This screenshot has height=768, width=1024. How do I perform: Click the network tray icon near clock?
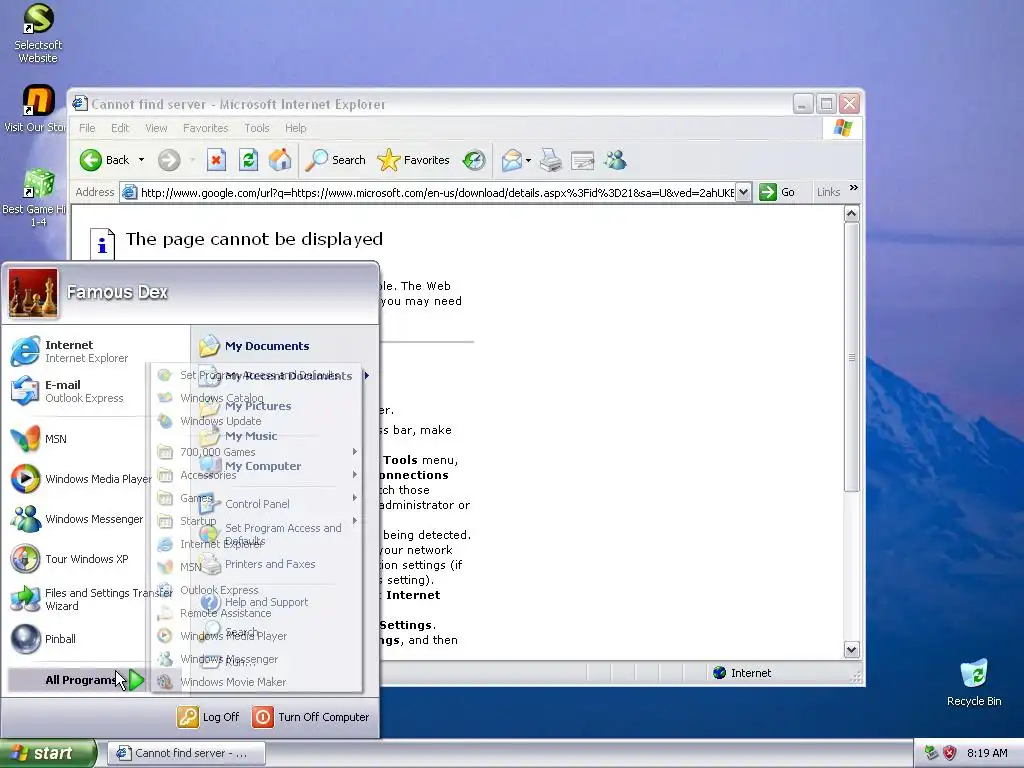(931, 753)
